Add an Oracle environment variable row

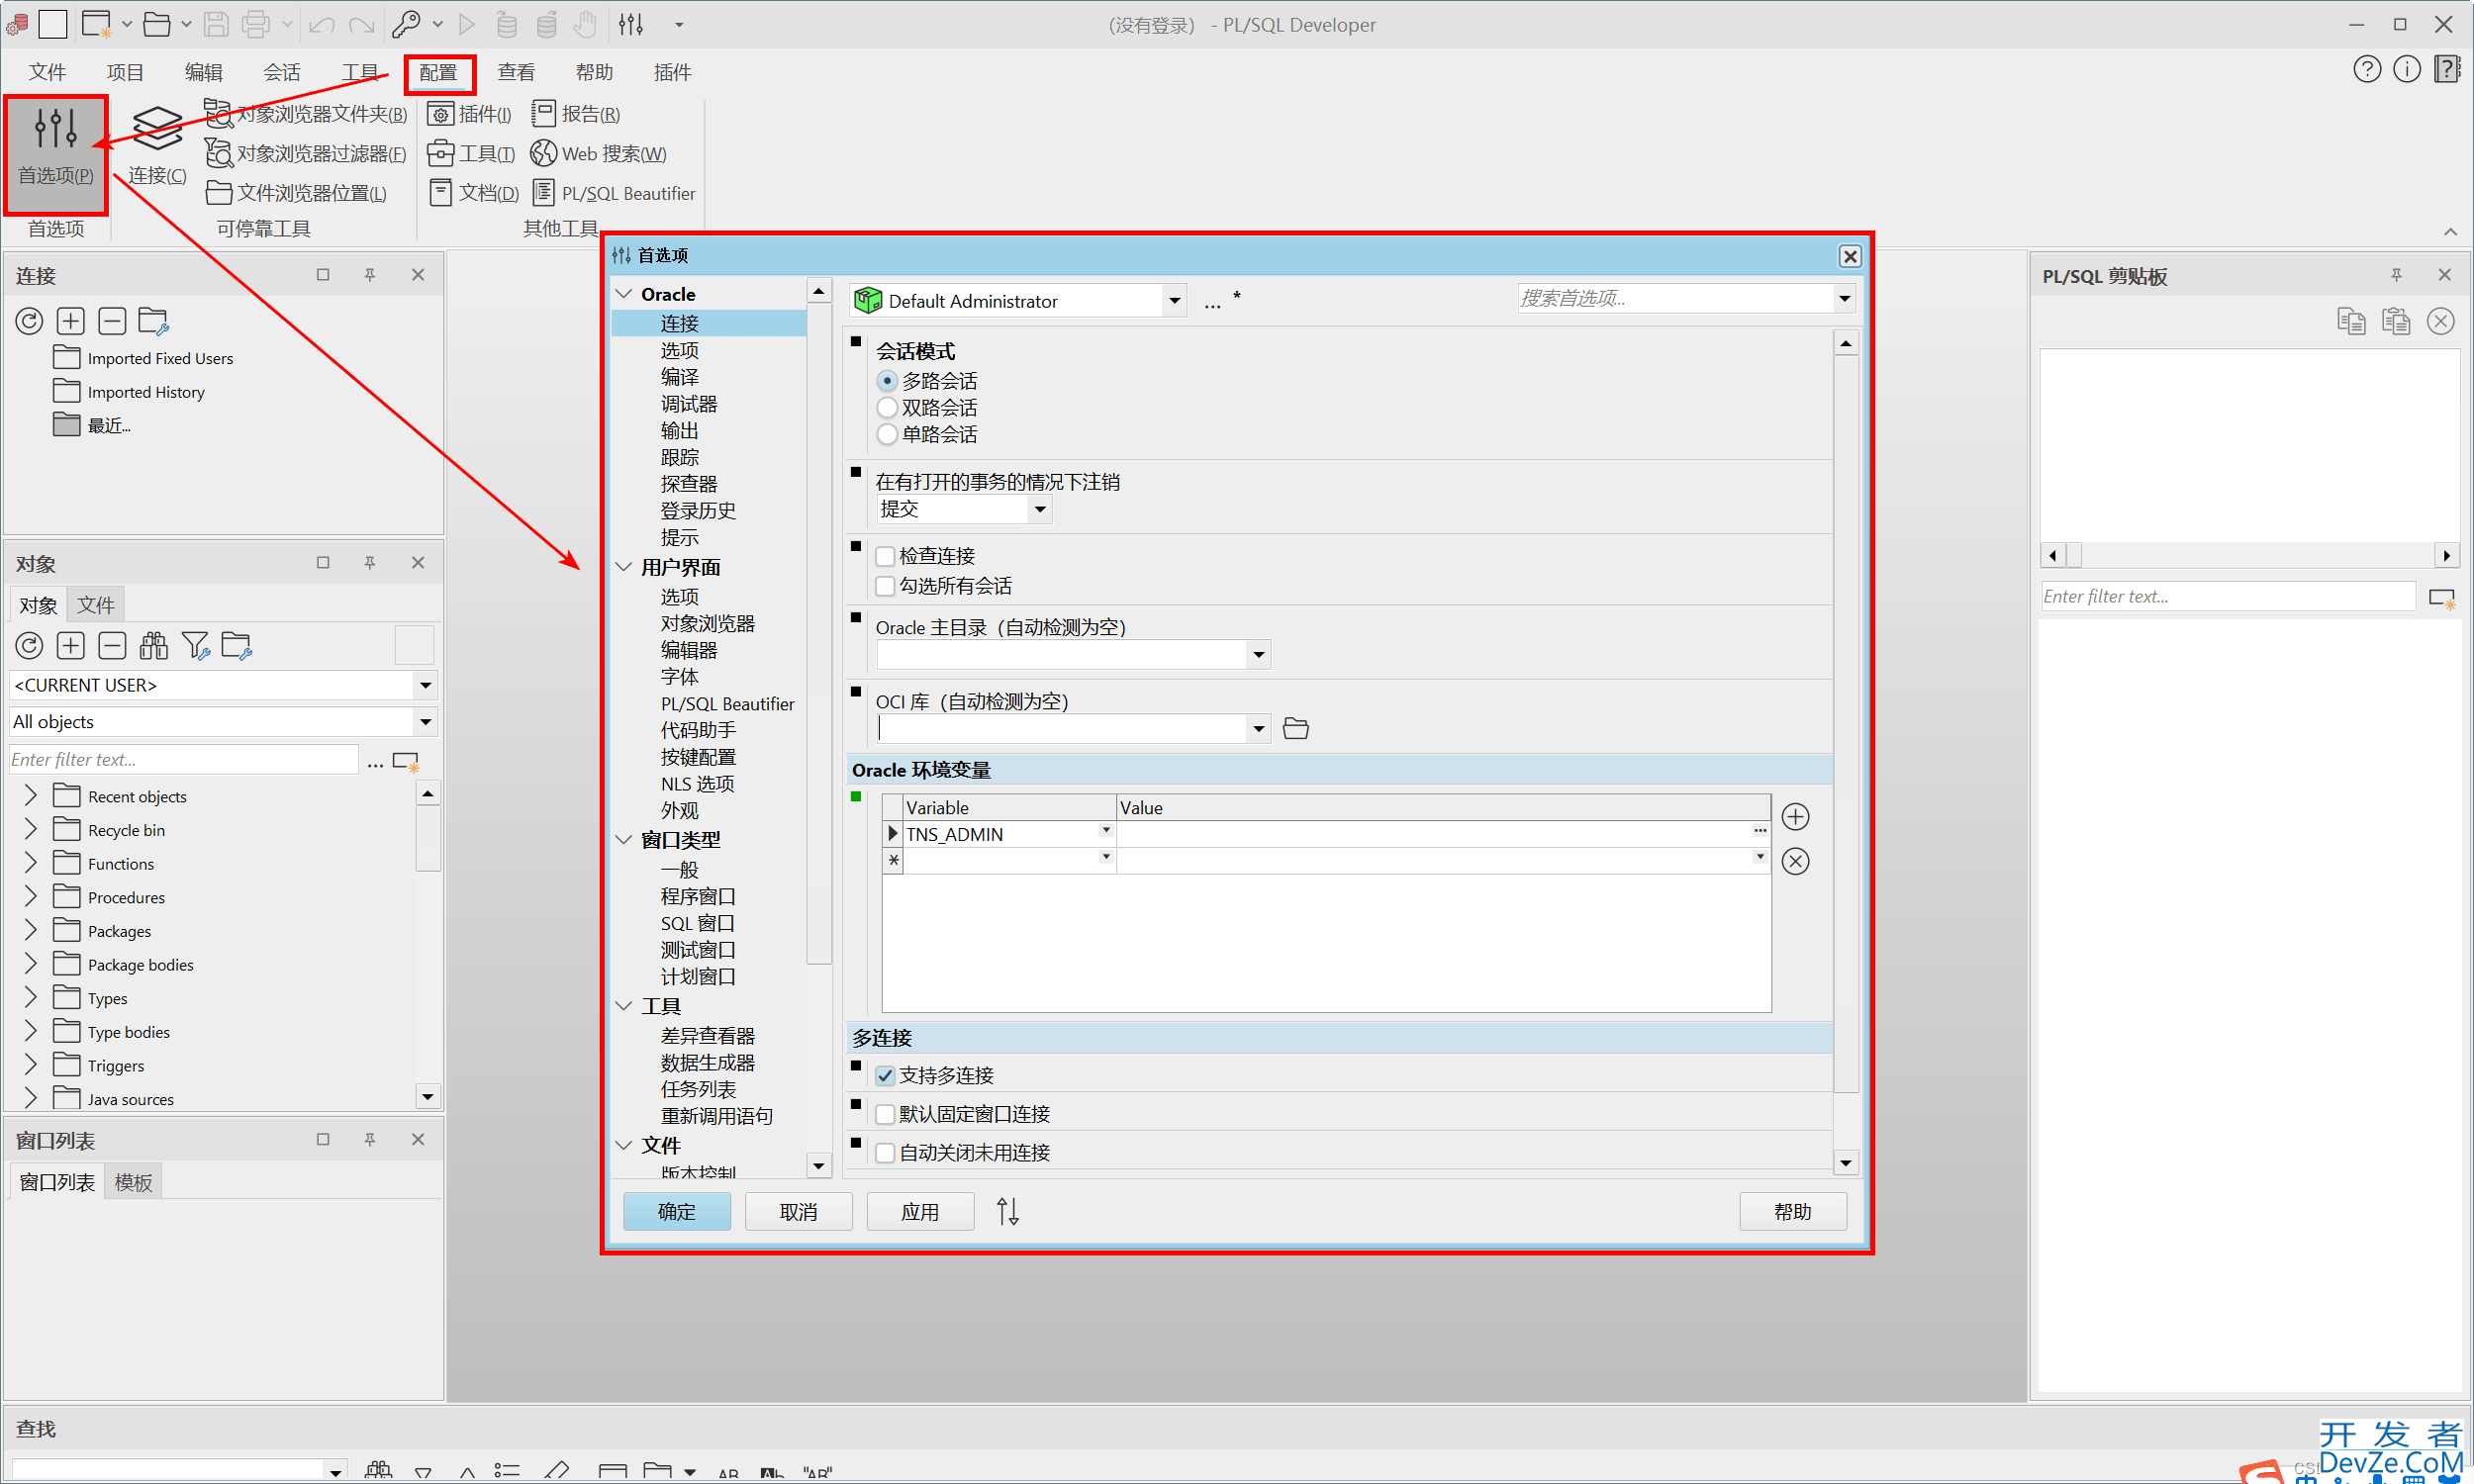point(1796,817)
